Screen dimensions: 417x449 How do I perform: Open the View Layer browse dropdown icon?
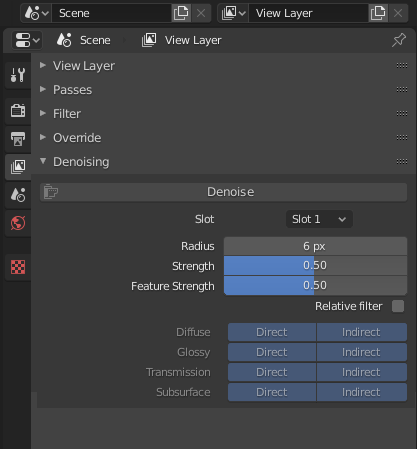point(233,13)
